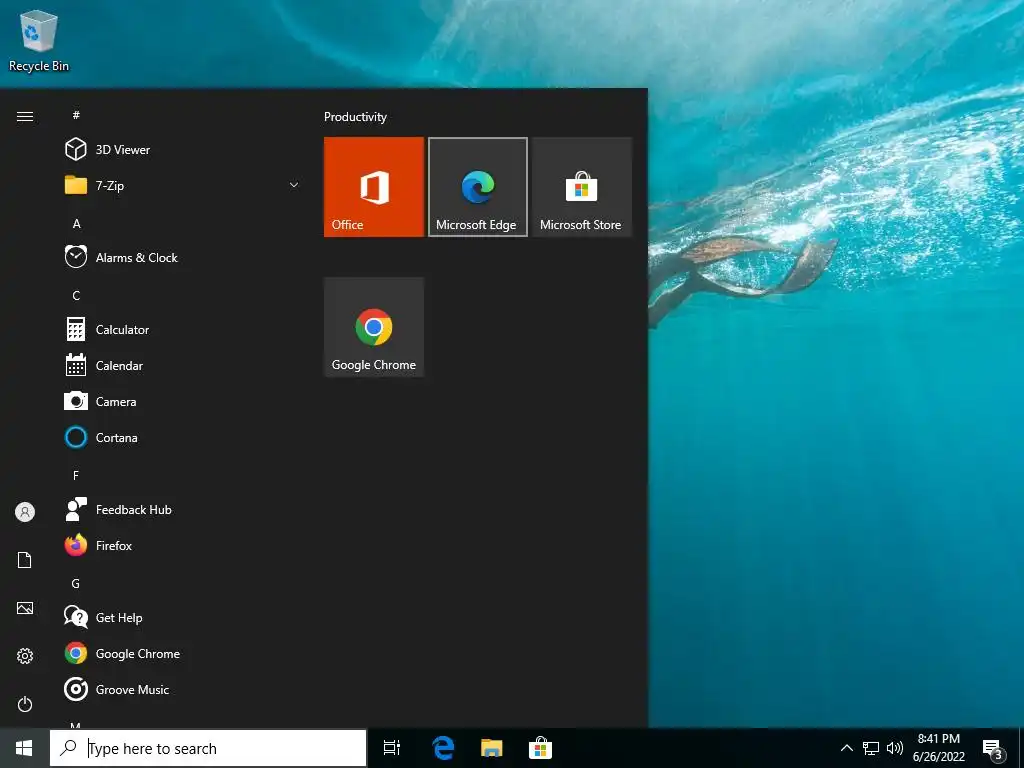Viewport: 1024px width, 768px height.
Task: Jump using the # letter header
Action: (x=76, y=115)
